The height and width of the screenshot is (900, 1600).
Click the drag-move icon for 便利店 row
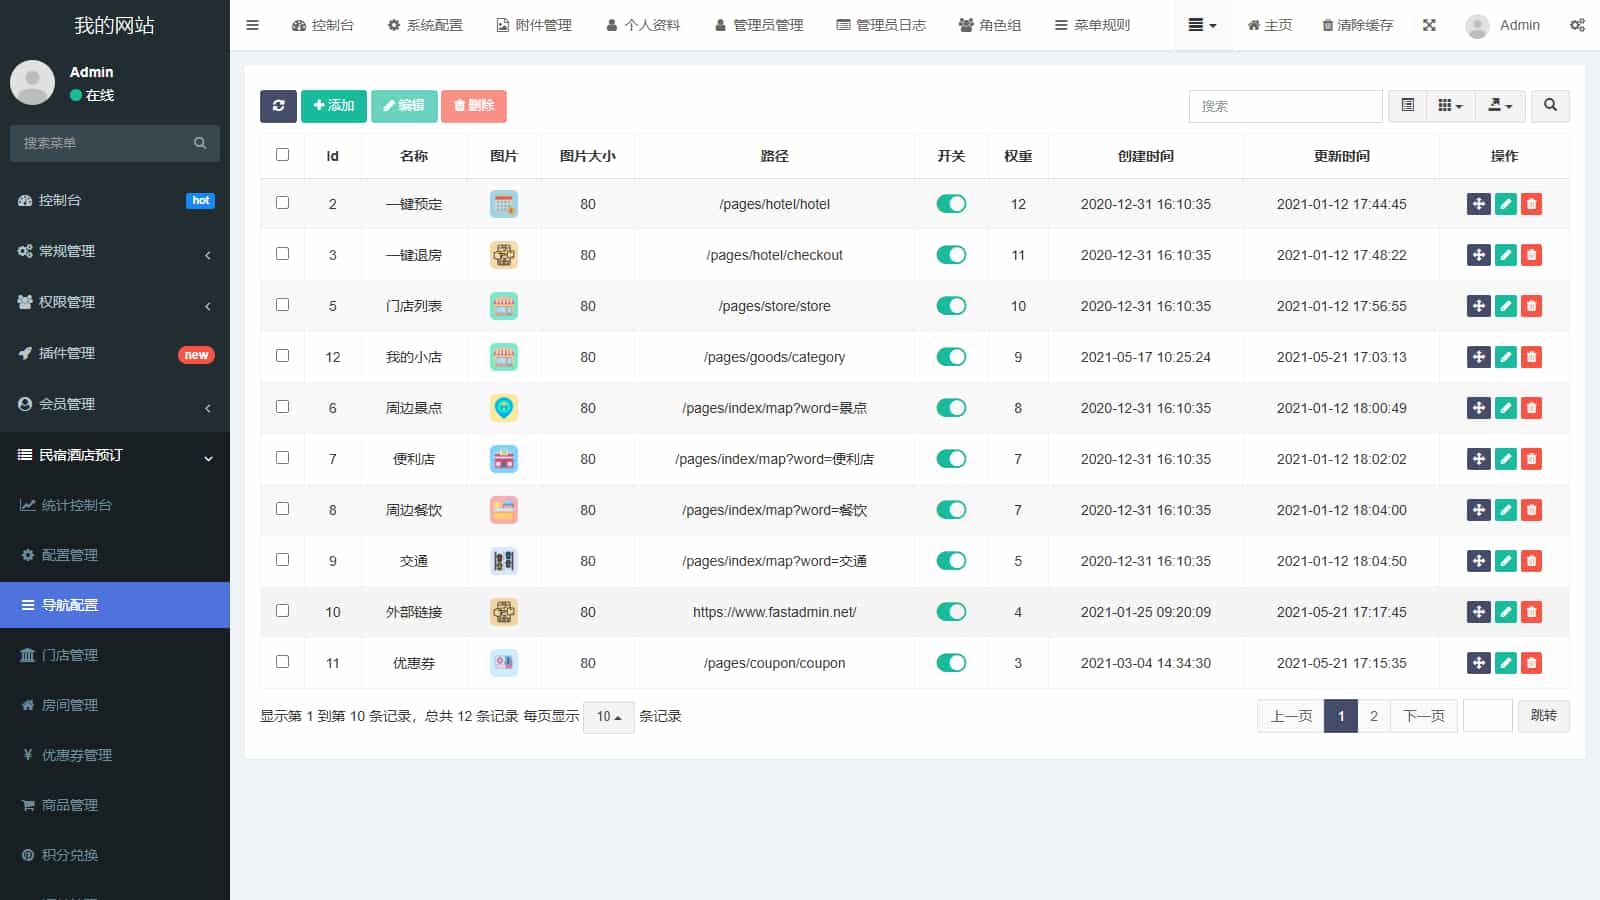pos(1478,459)
